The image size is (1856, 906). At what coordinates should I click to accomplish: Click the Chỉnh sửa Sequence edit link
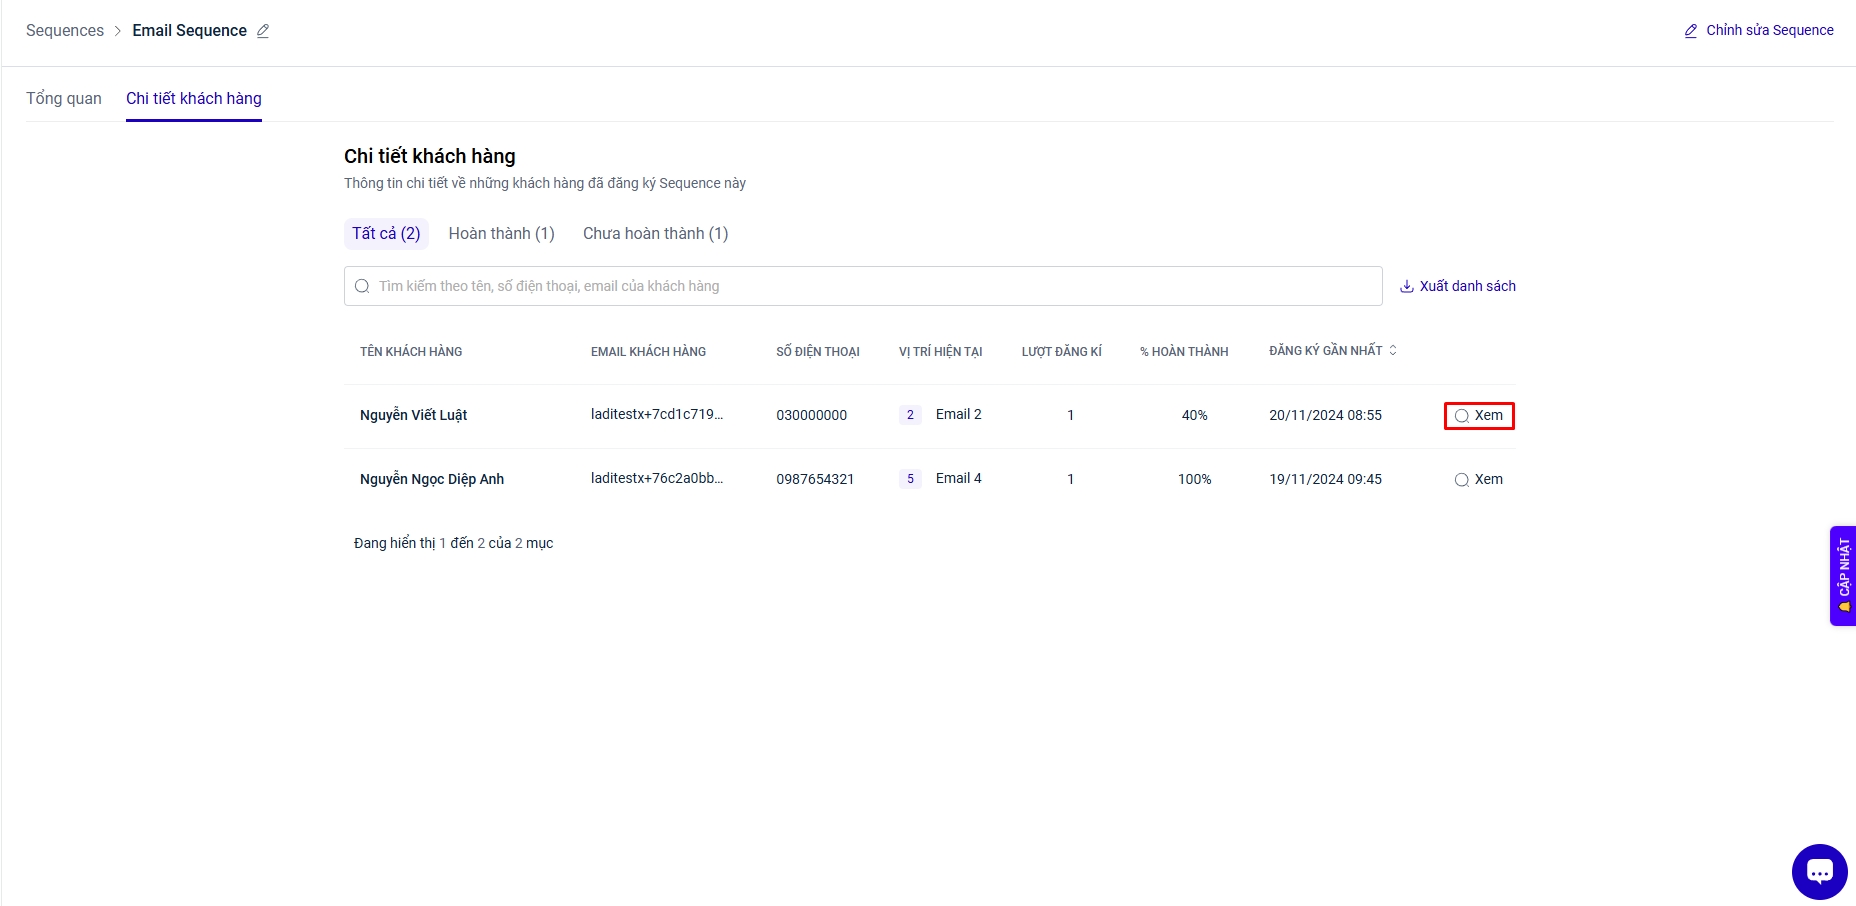point(1758,30)
